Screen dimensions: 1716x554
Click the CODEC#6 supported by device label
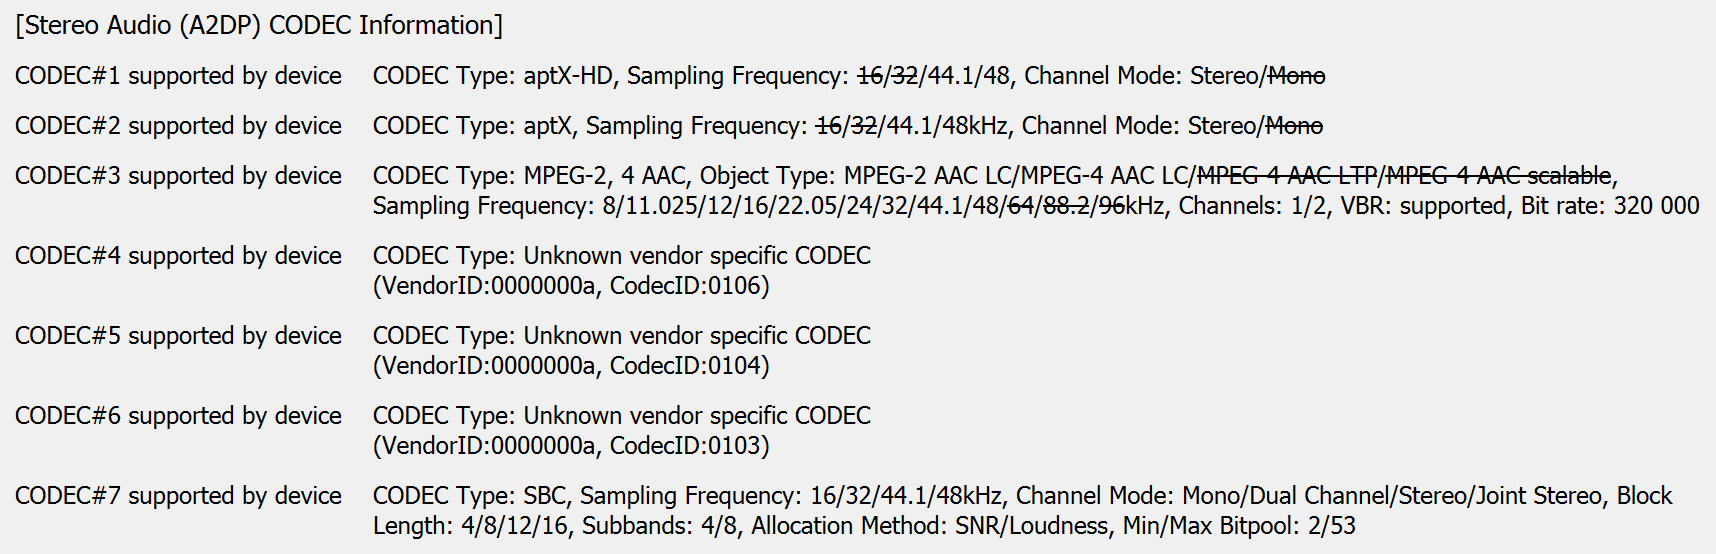pos(178,416)
